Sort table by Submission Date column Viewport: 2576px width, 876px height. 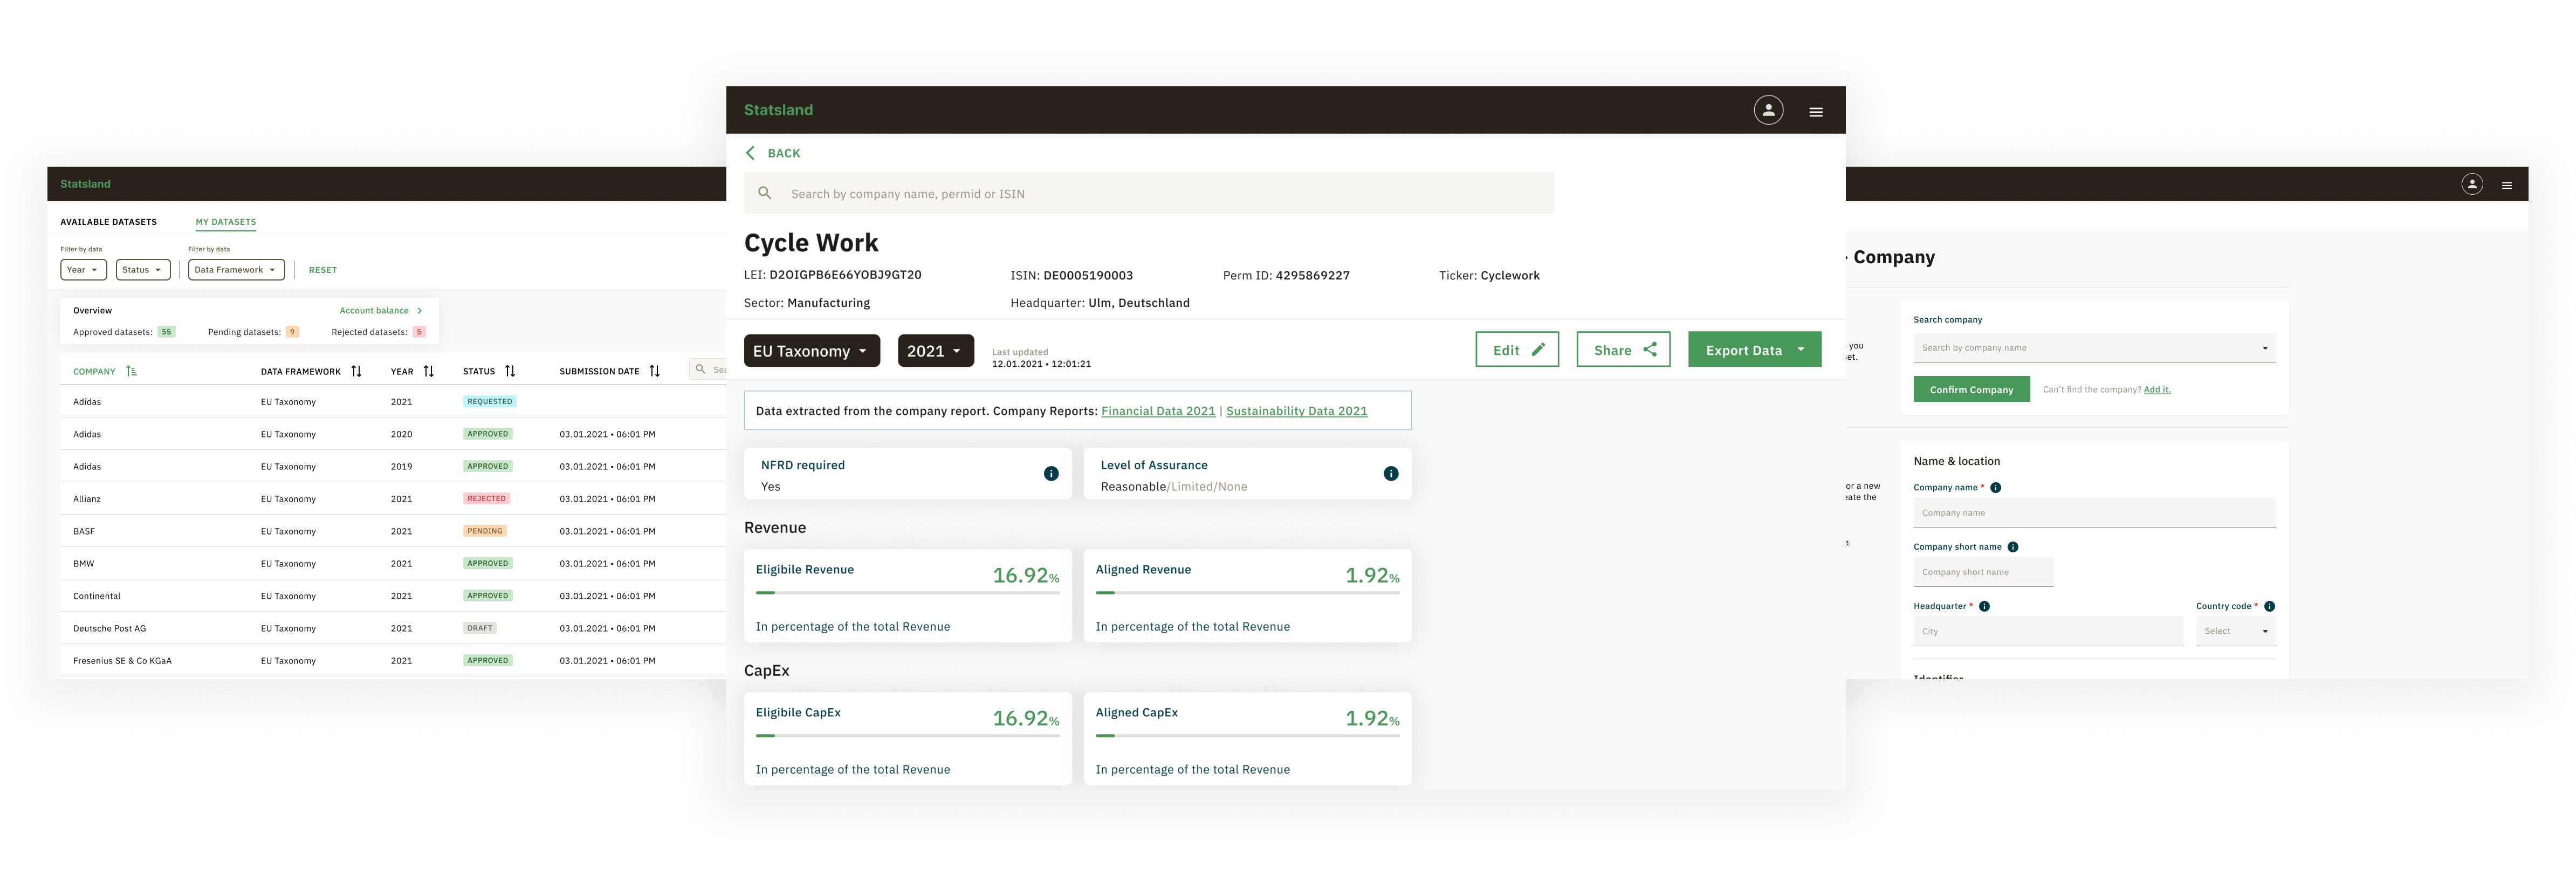(x=654, y=371)
